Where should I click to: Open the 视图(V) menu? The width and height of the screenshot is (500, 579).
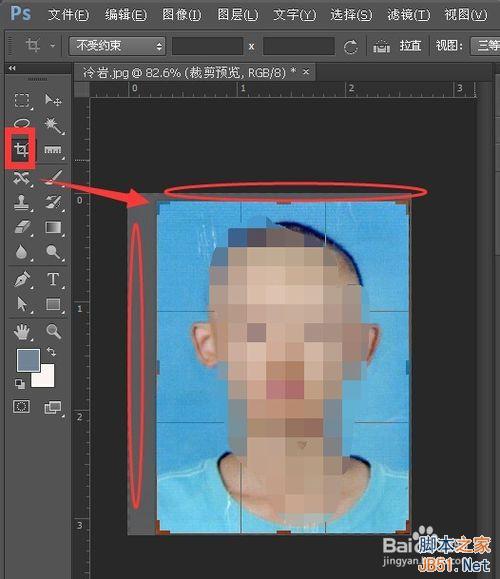point(466,15)
